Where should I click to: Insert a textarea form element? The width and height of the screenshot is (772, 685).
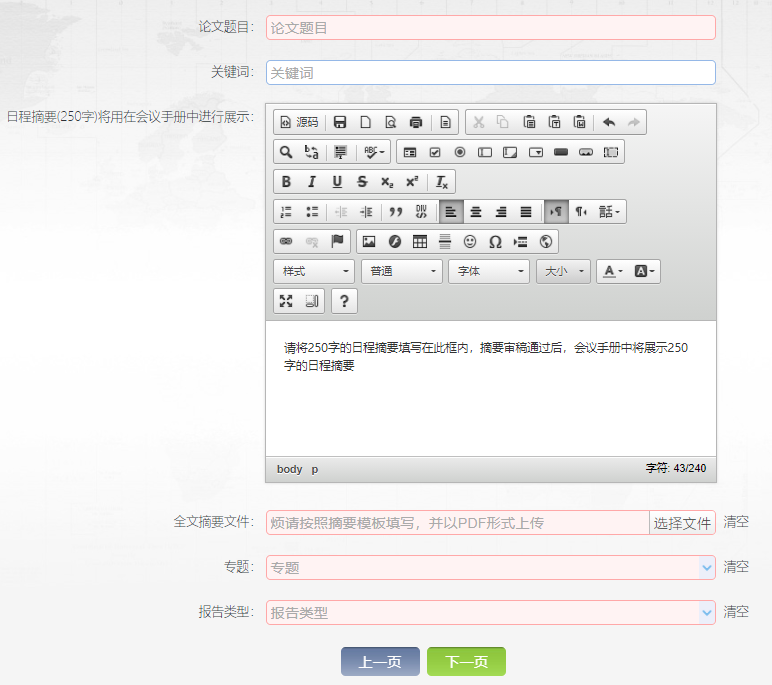510,152
